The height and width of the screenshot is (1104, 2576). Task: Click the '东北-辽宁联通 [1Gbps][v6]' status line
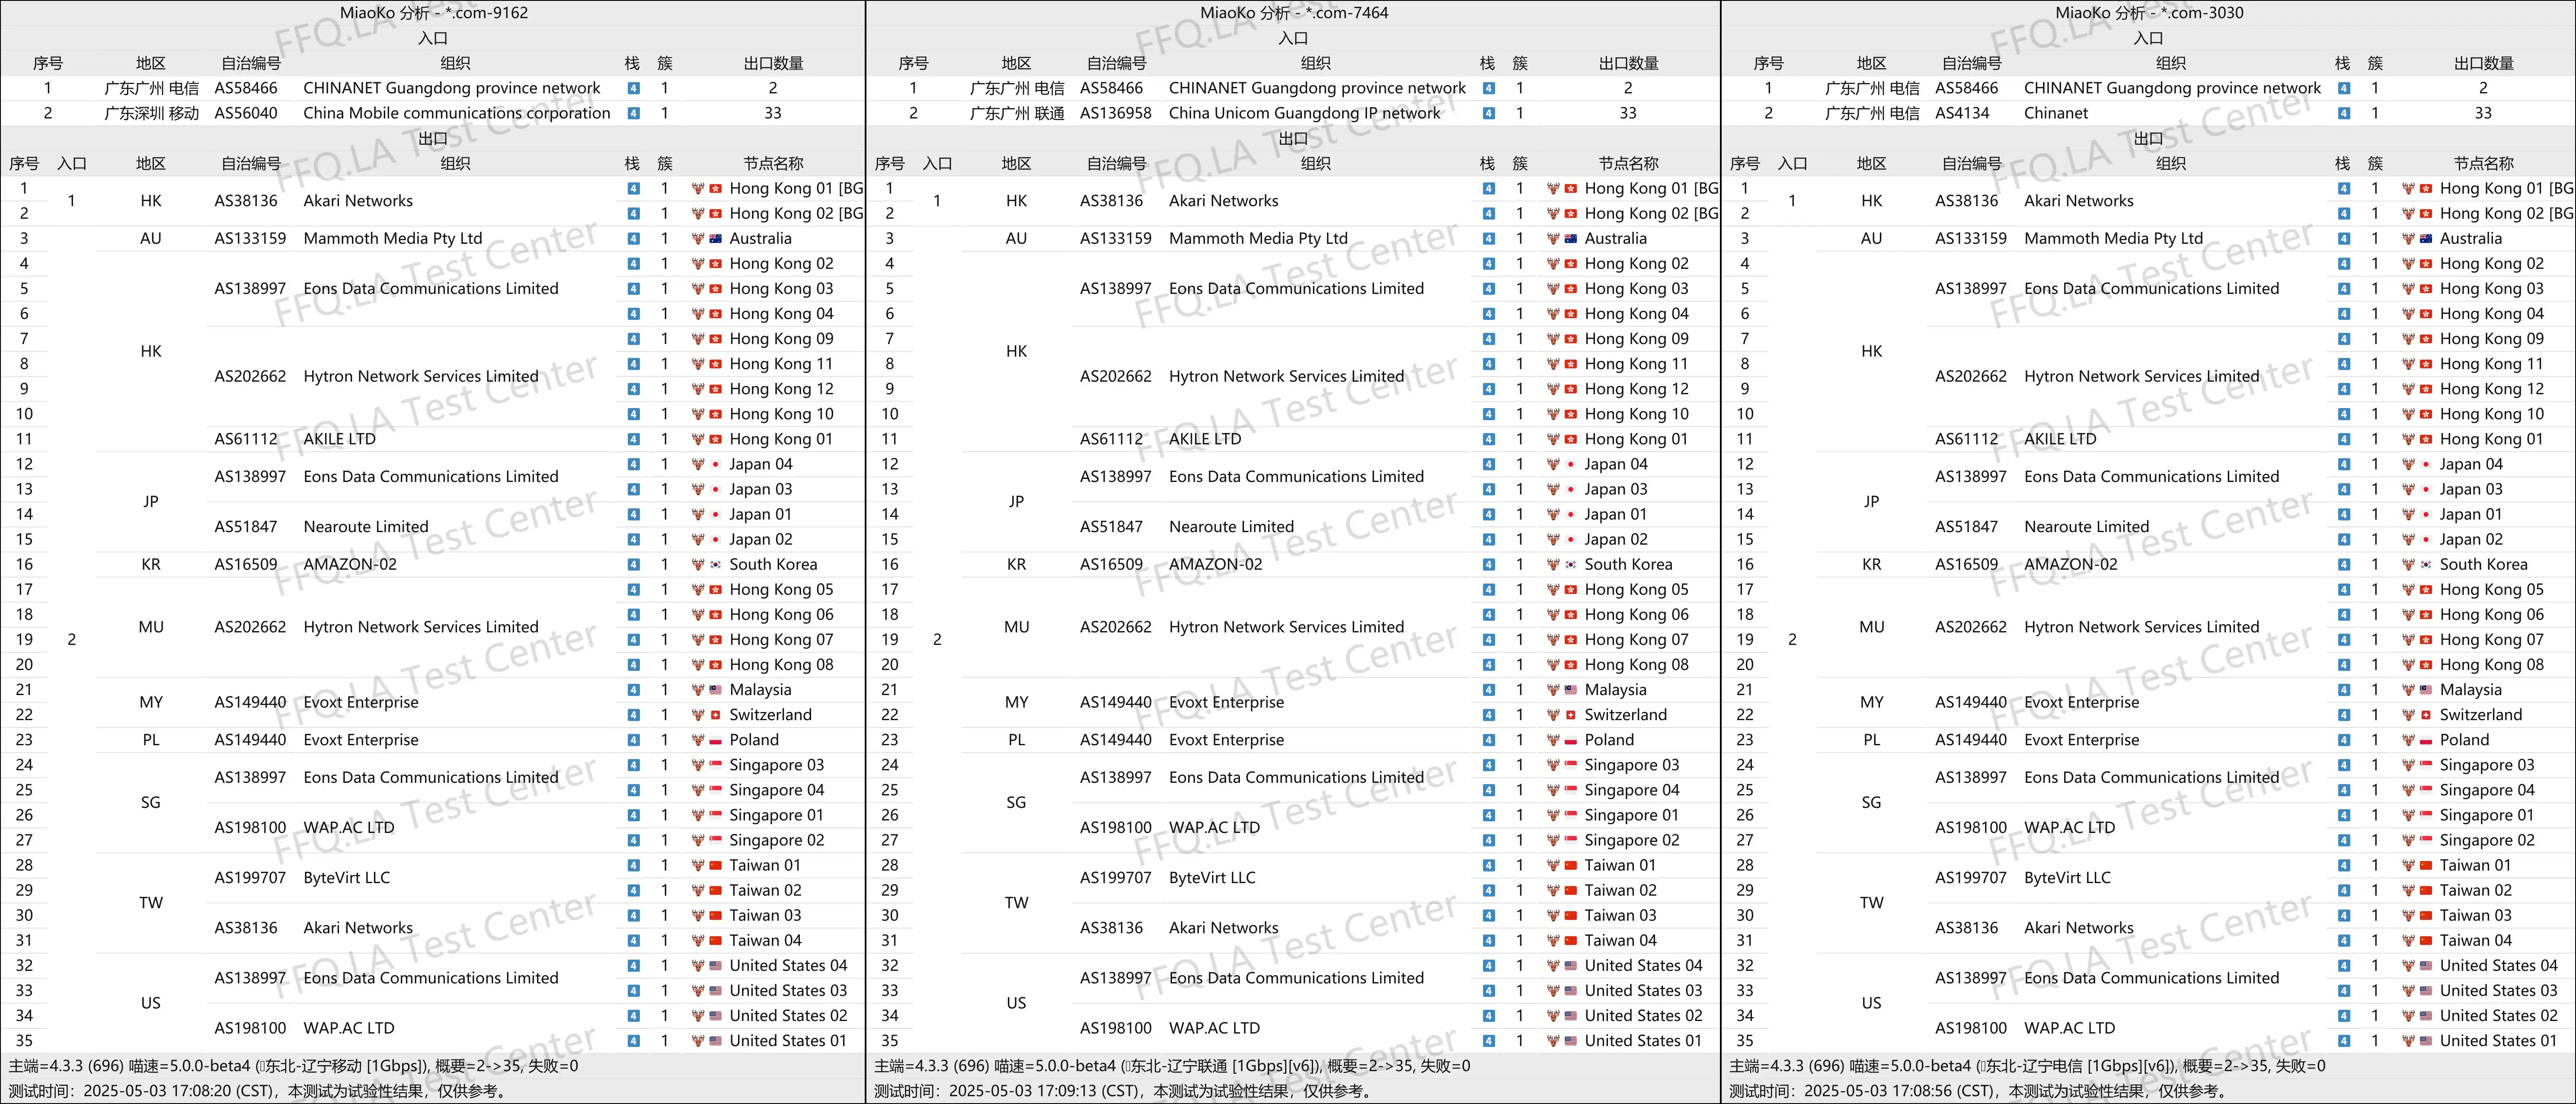click(x=1173, y=1066)
